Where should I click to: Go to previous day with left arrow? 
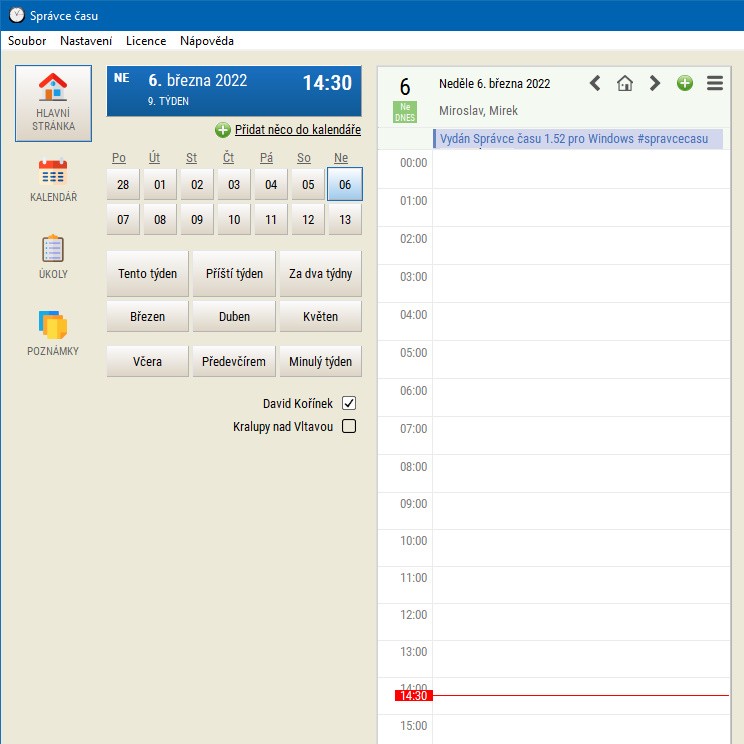click(x=595, y=83)
